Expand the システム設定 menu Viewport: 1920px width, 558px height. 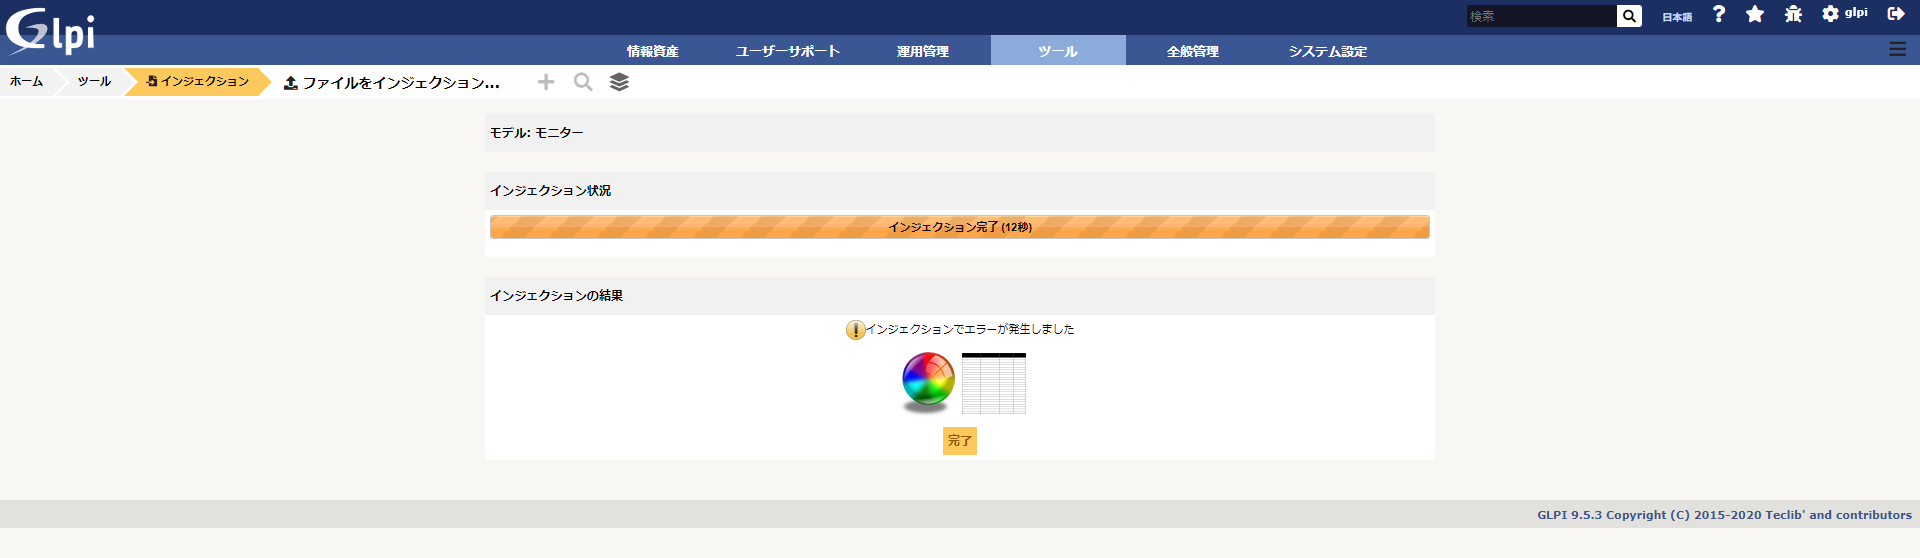1327,51
